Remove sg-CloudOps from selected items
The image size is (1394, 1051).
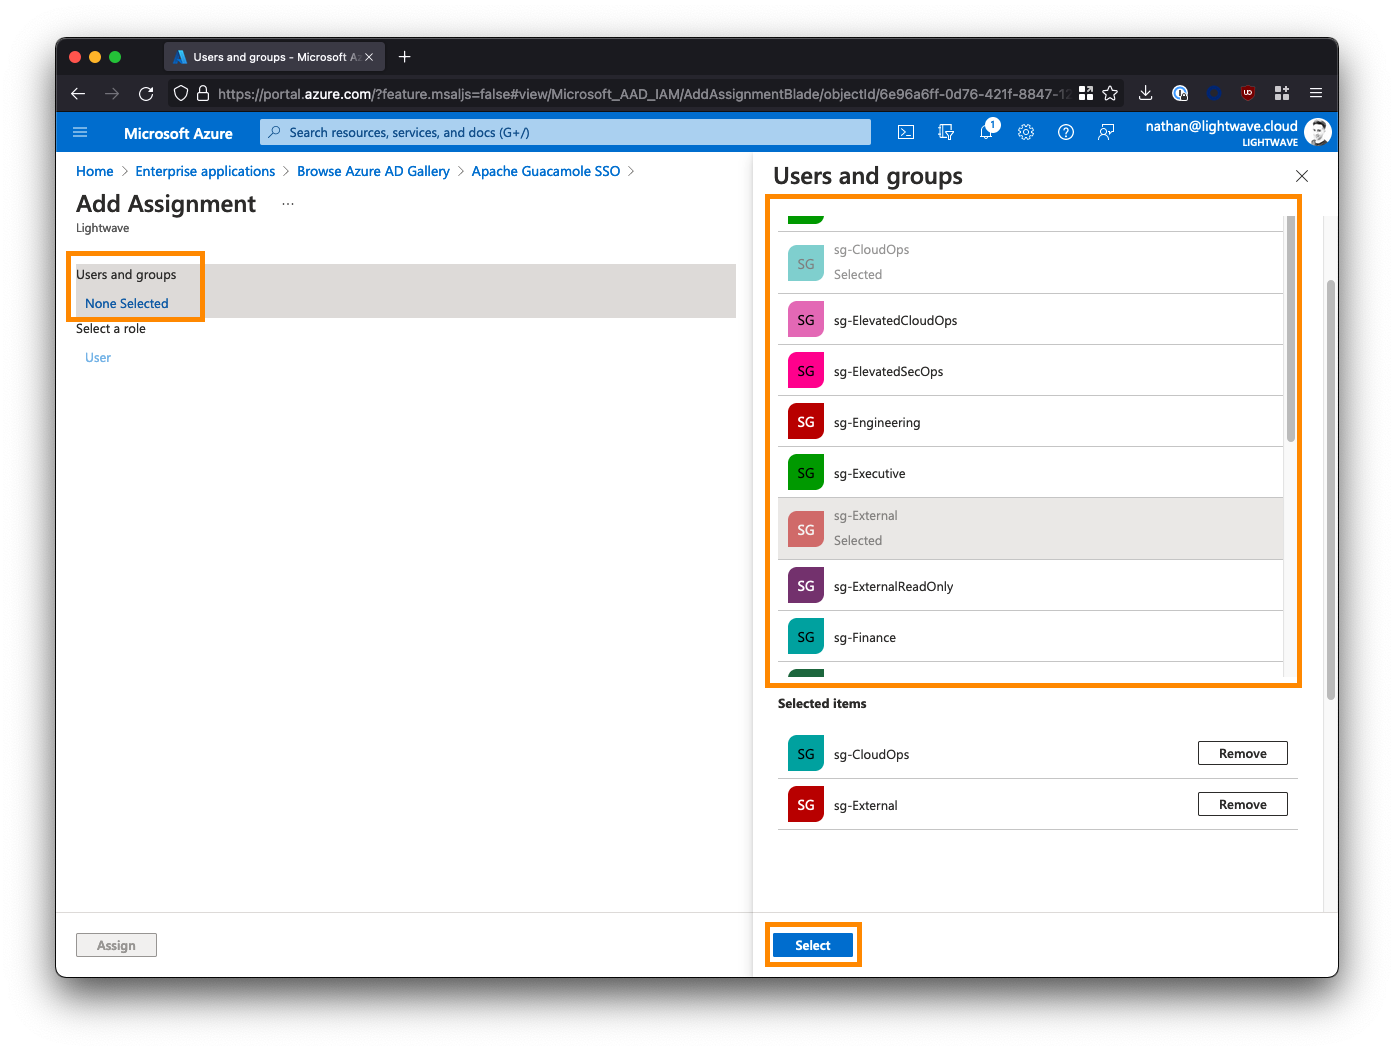pos(1242,753)
